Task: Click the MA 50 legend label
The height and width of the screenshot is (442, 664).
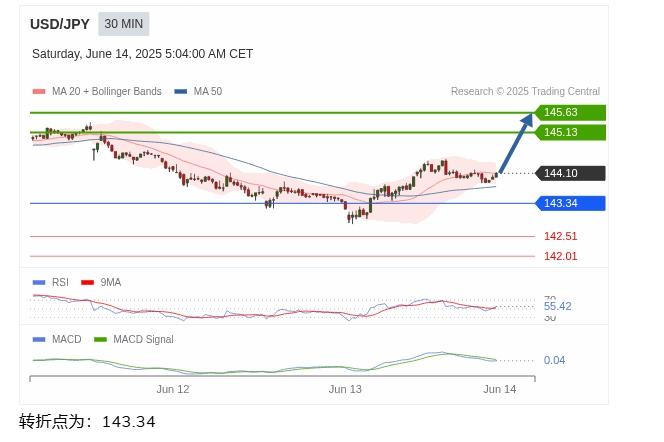Action: (x=208, y=91)
